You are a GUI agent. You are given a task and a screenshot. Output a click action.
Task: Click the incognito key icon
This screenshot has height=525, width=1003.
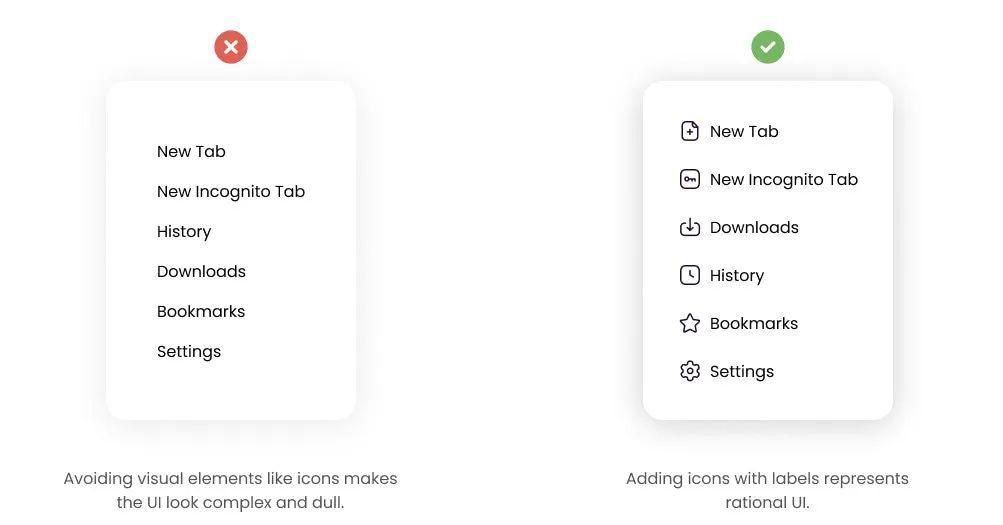click(690, 179)
